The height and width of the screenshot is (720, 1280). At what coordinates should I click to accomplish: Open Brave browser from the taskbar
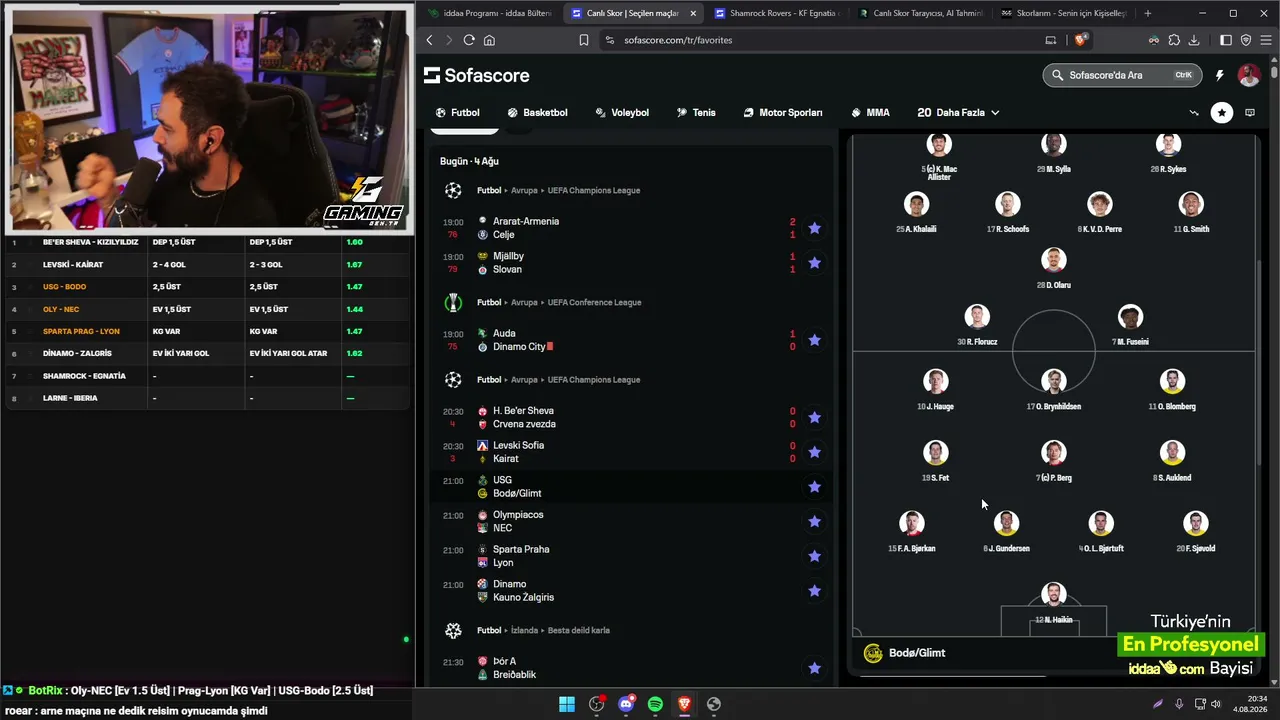(x=684, y=704)
